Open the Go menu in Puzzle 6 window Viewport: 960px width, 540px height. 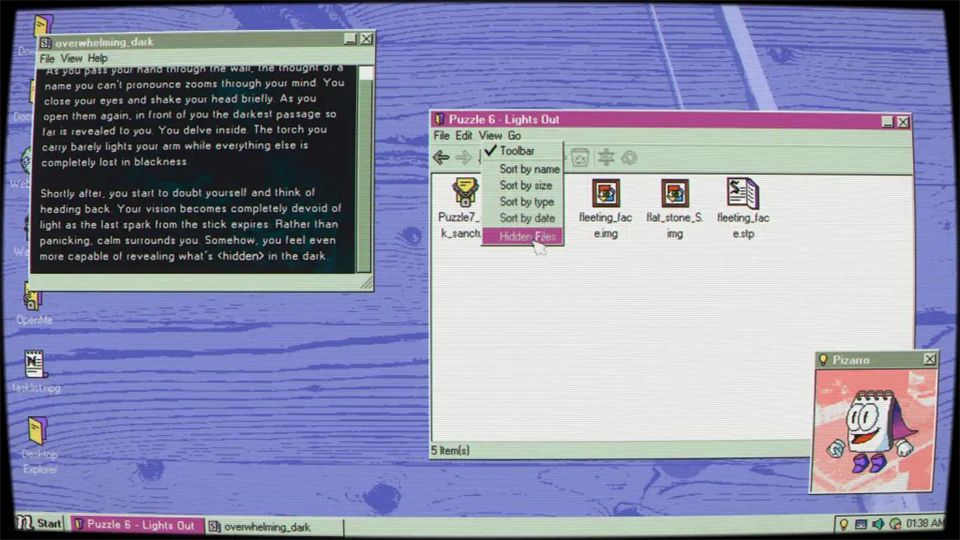(514, 135)
